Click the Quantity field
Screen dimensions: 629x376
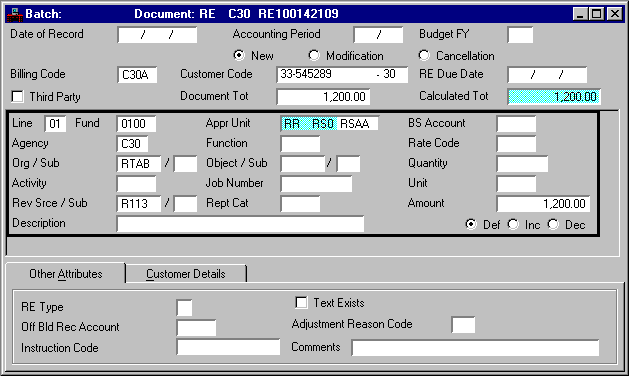click(522, 164)
